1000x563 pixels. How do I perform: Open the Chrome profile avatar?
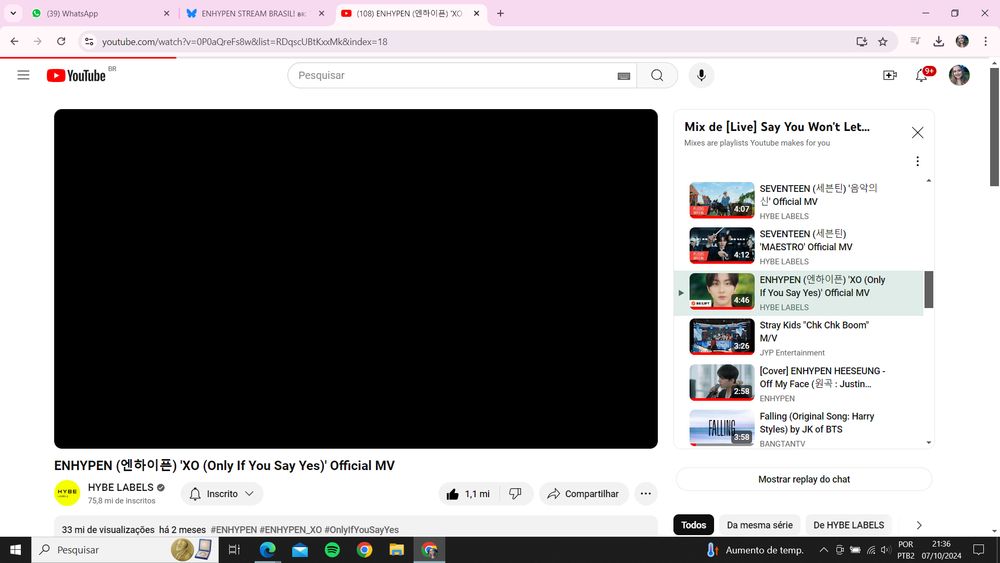(962, 41)
